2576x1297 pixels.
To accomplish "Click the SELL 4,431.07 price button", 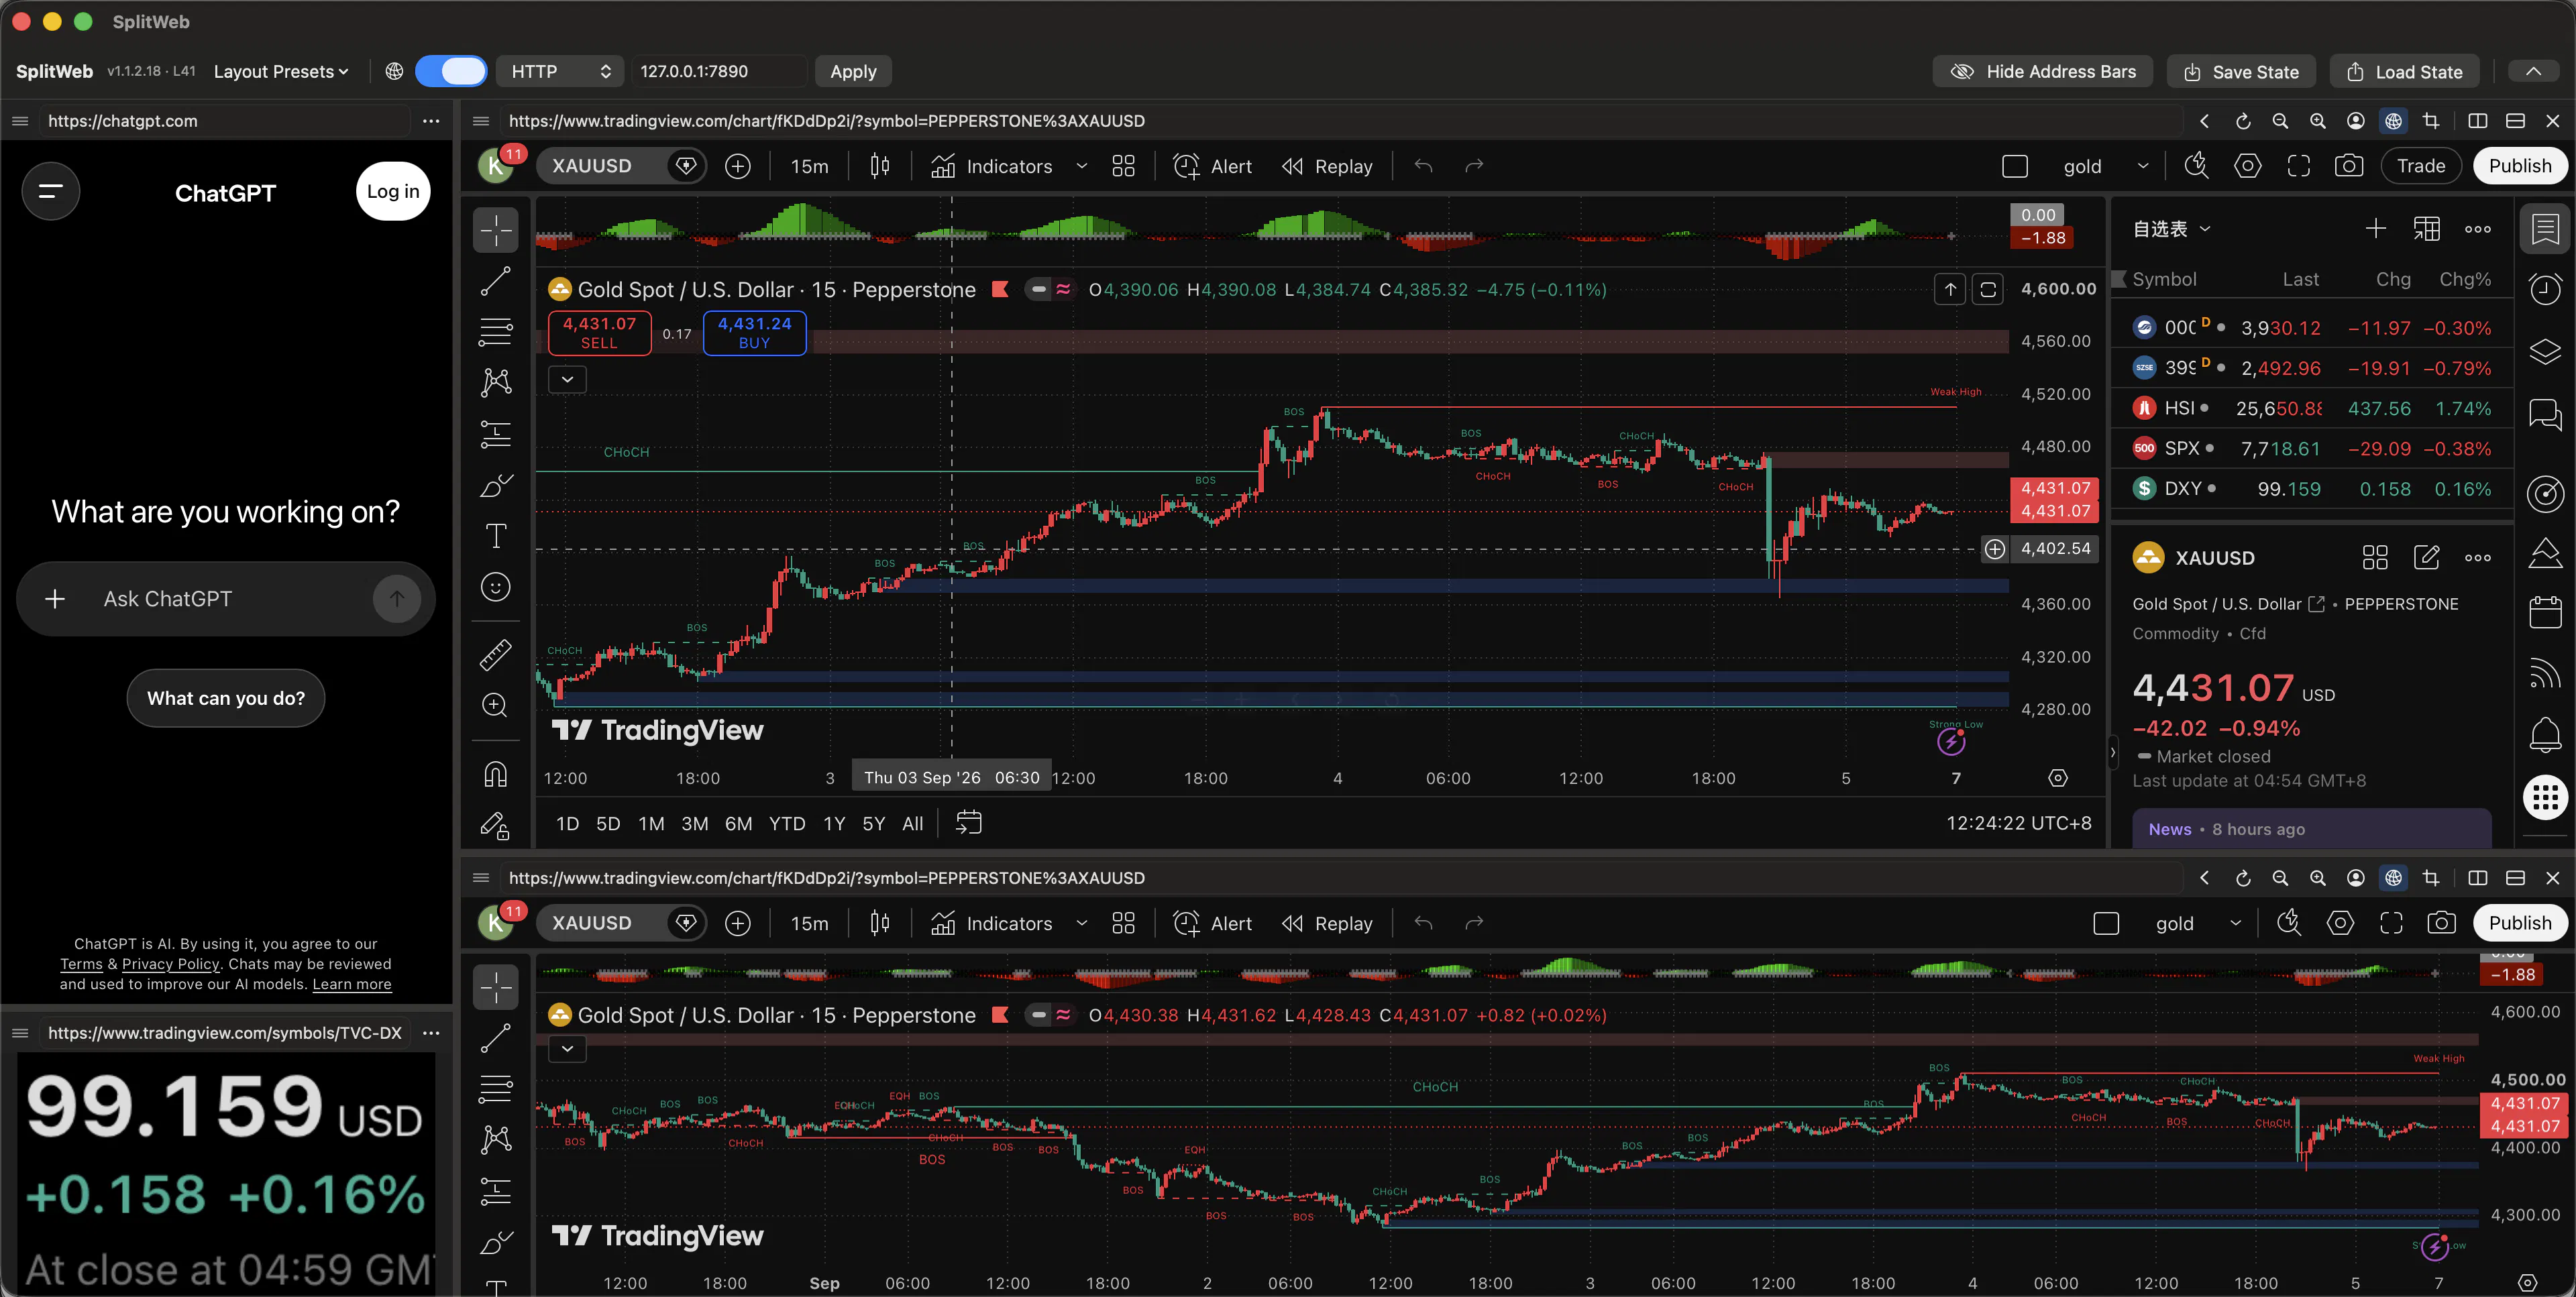I will (599, 333).
